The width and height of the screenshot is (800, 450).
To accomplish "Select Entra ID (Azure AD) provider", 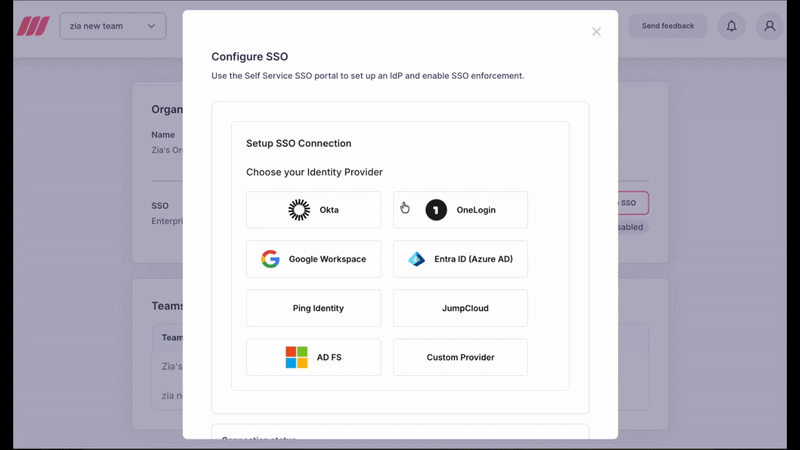I will coord(460,259).
